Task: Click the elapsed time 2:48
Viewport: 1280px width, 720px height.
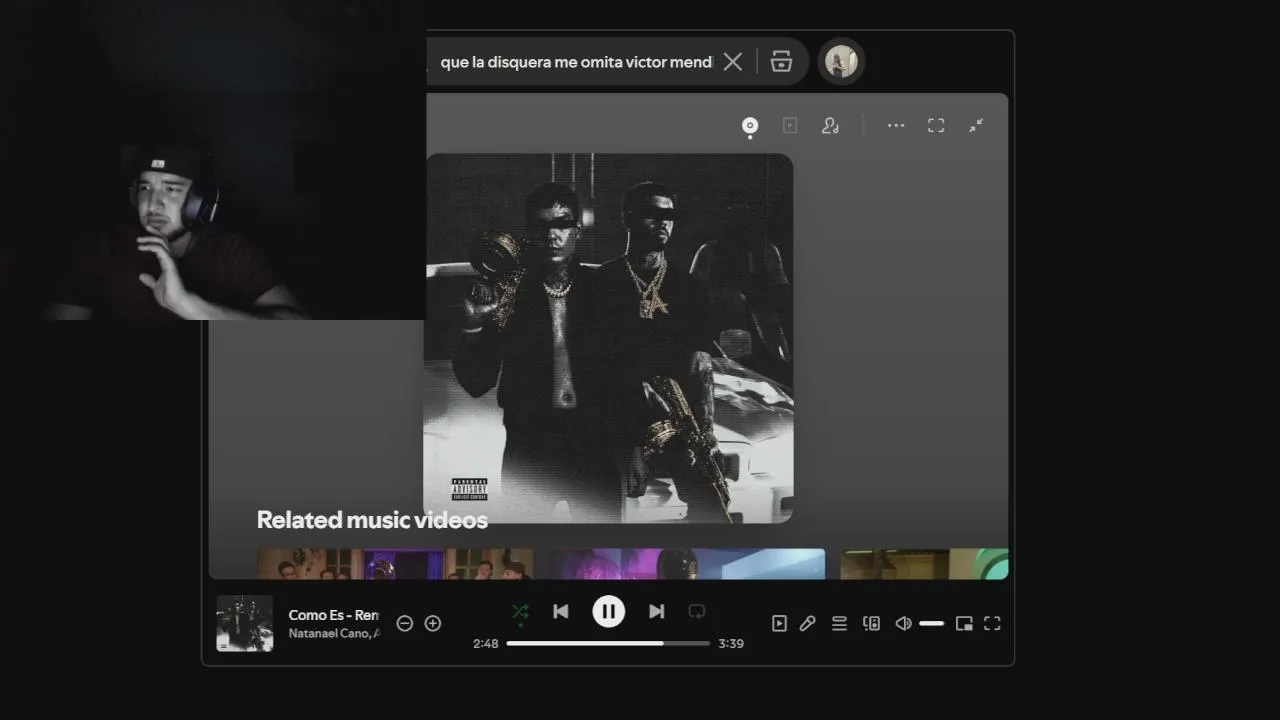Action: (x=486, y=644)
